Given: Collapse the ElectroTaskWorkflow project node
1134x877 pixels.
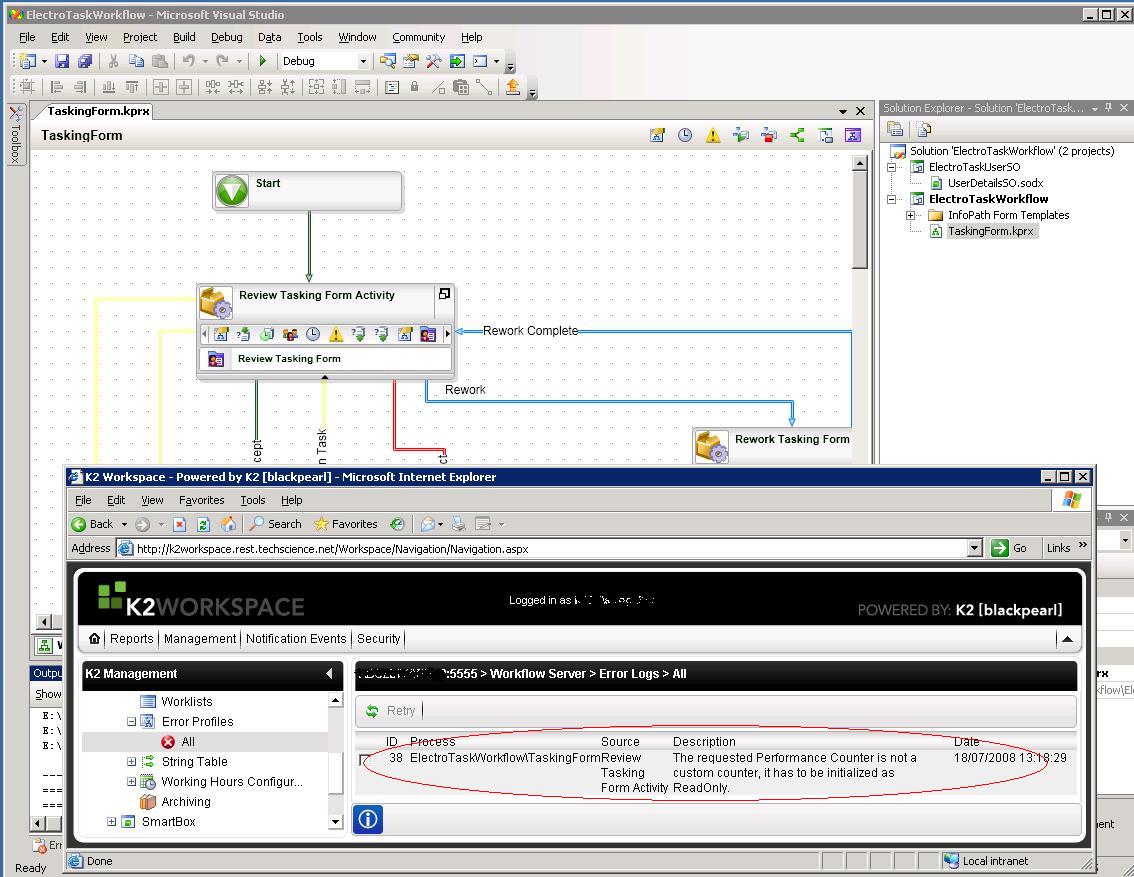Looking at the screenshot, I should coord(892,199).
